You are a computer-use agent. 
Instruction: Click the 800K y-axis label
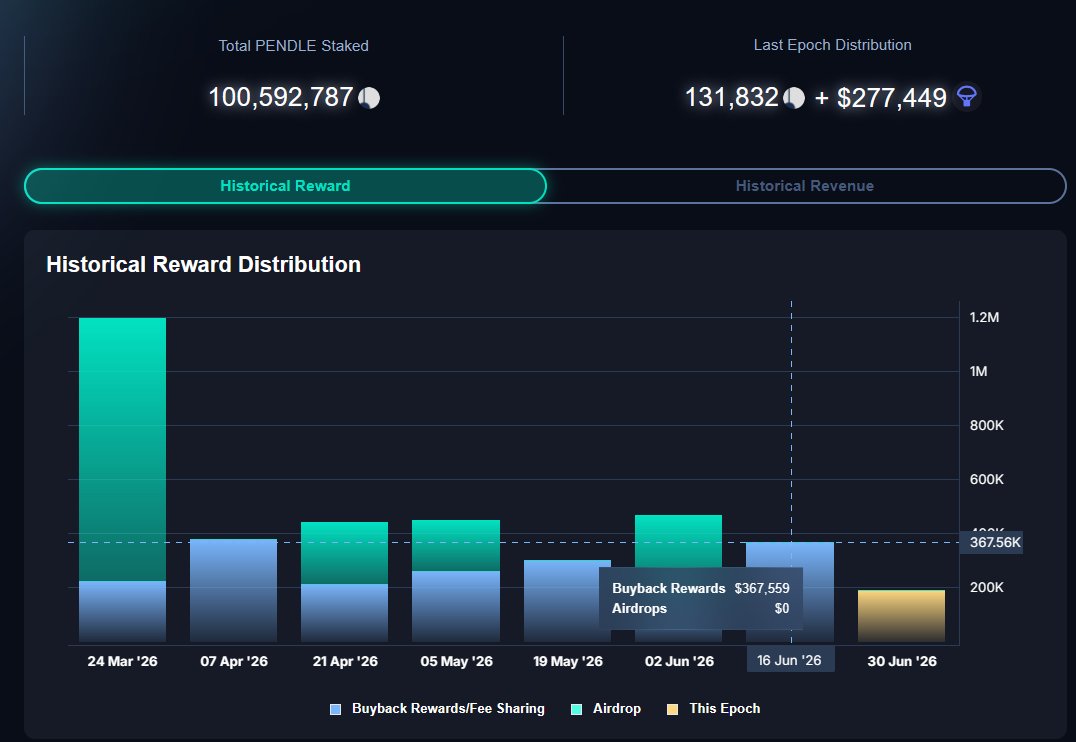[986, 426]
